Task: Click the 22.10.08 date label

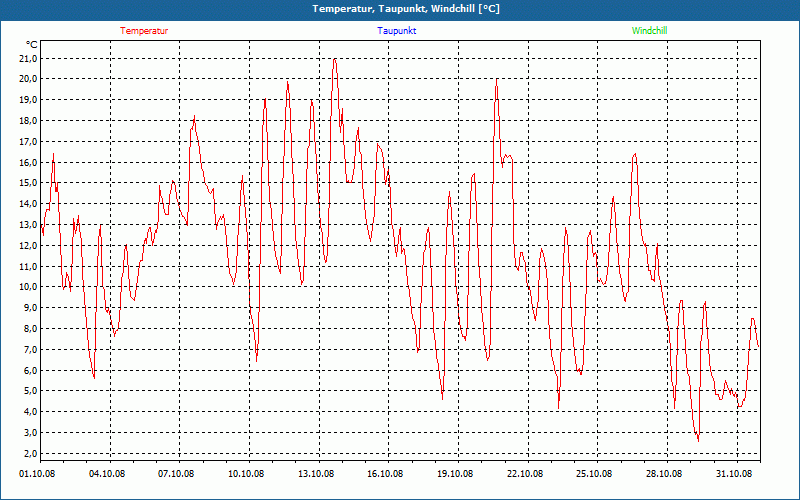Action: pyautogui.click(x=524, y=473)
